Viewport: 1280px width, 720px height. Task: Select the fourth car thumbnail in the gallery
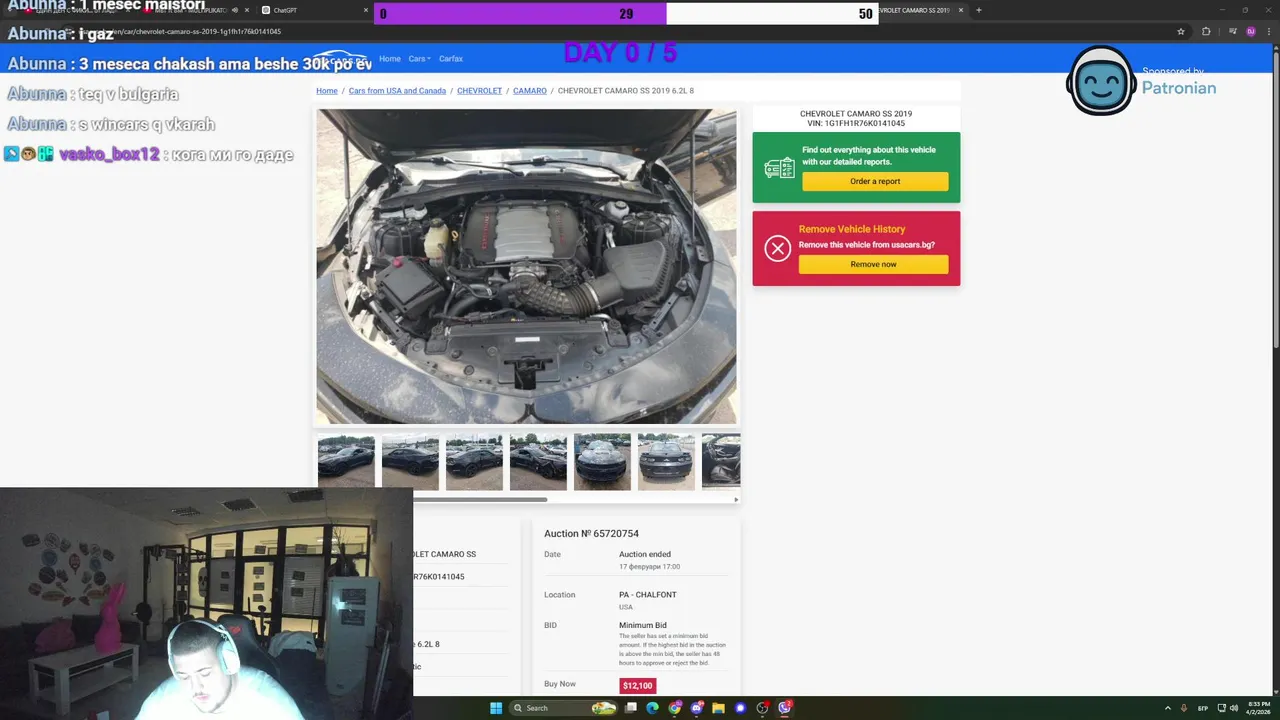pos(538,461)
